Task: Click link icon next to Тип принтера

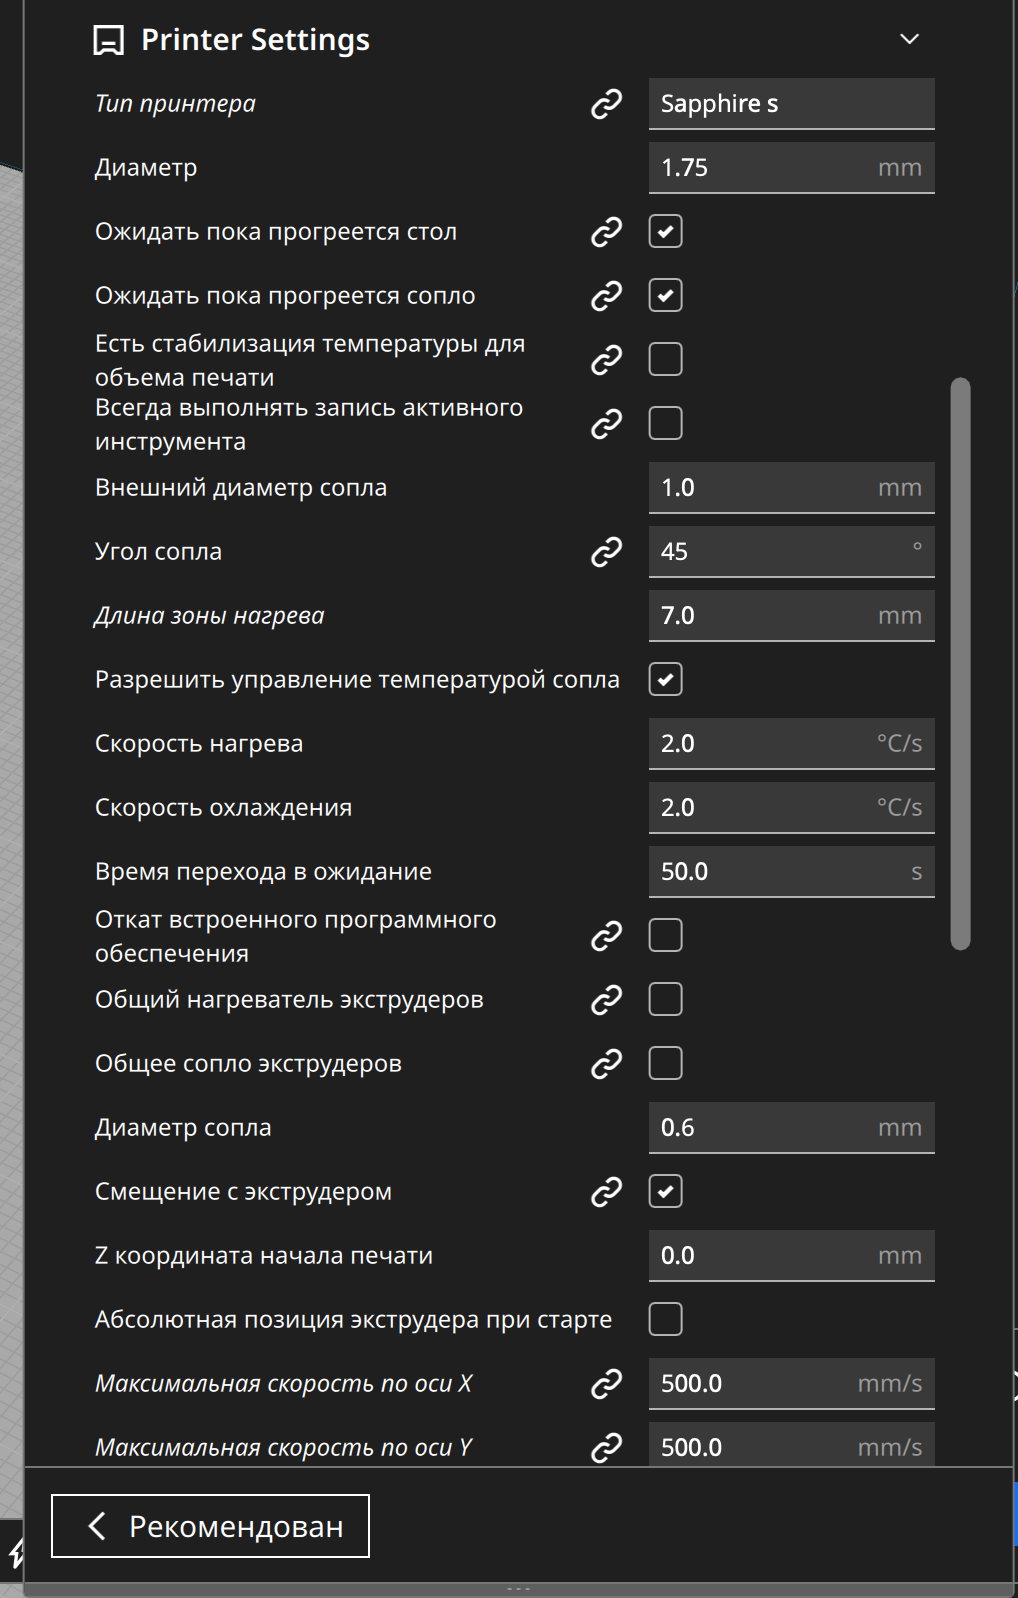Action: point(606,104)
